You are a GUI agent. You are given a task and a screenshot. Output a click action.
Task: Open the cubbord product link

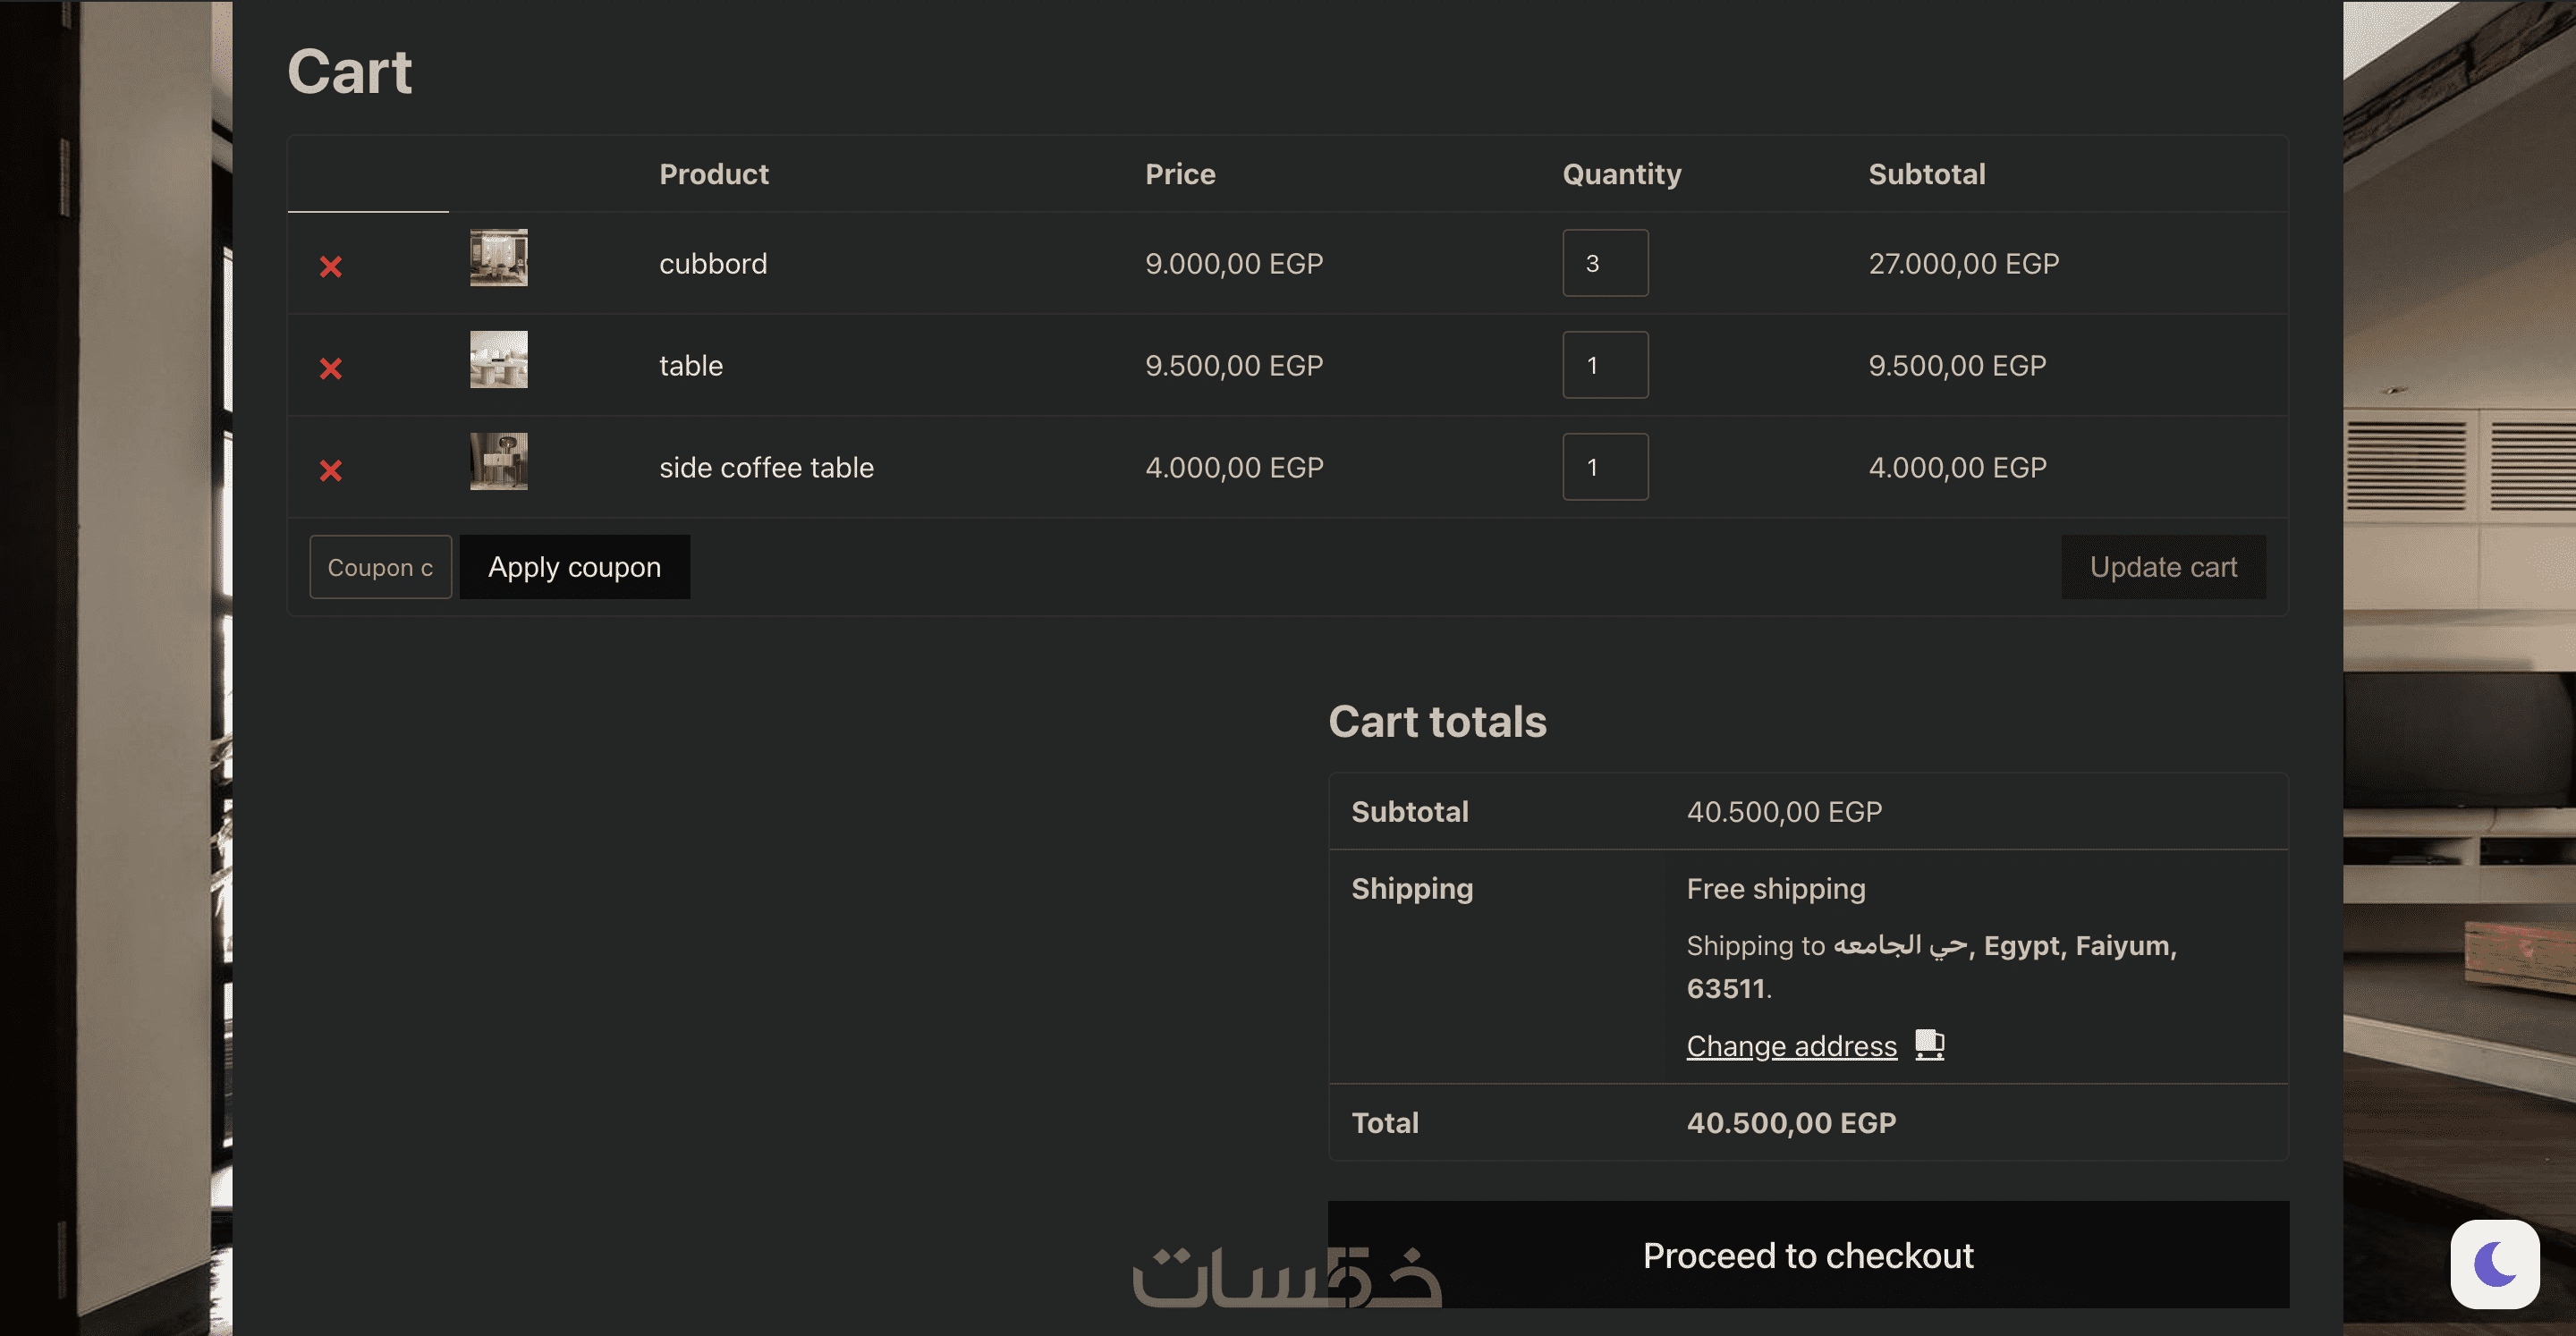[713, 264]
